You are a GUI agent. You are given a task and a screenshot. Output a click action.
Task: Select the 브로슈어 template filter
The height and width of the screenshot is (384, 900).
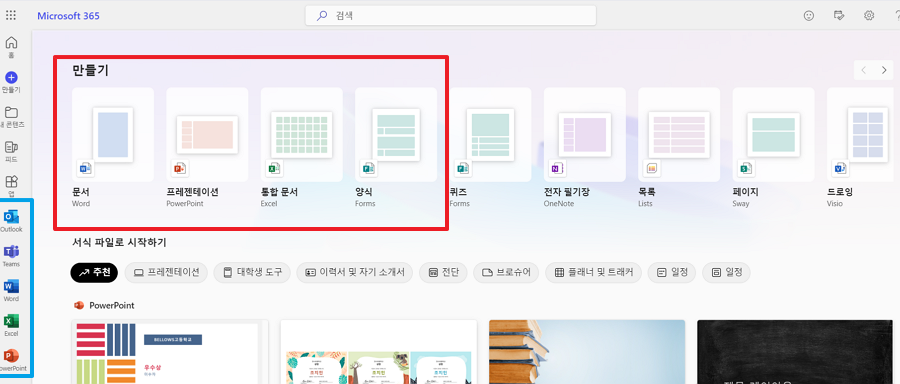[x=506, y=273]
